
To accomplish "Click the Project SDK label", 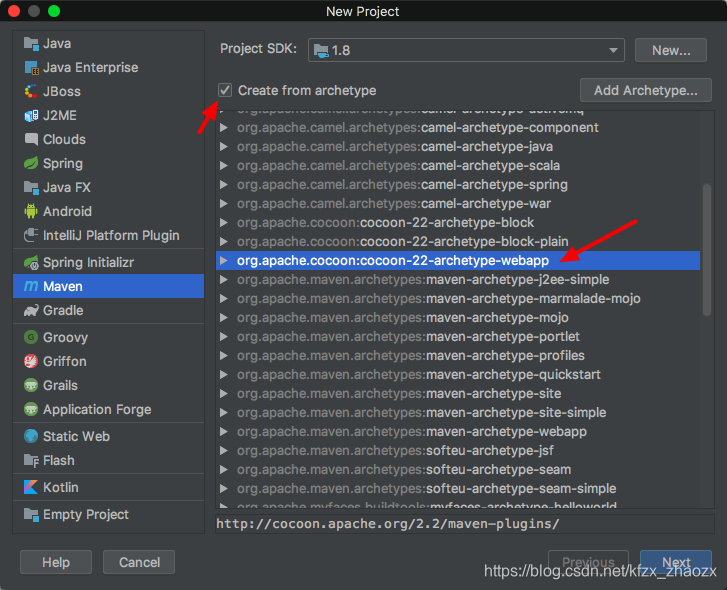I will [258, 49].
